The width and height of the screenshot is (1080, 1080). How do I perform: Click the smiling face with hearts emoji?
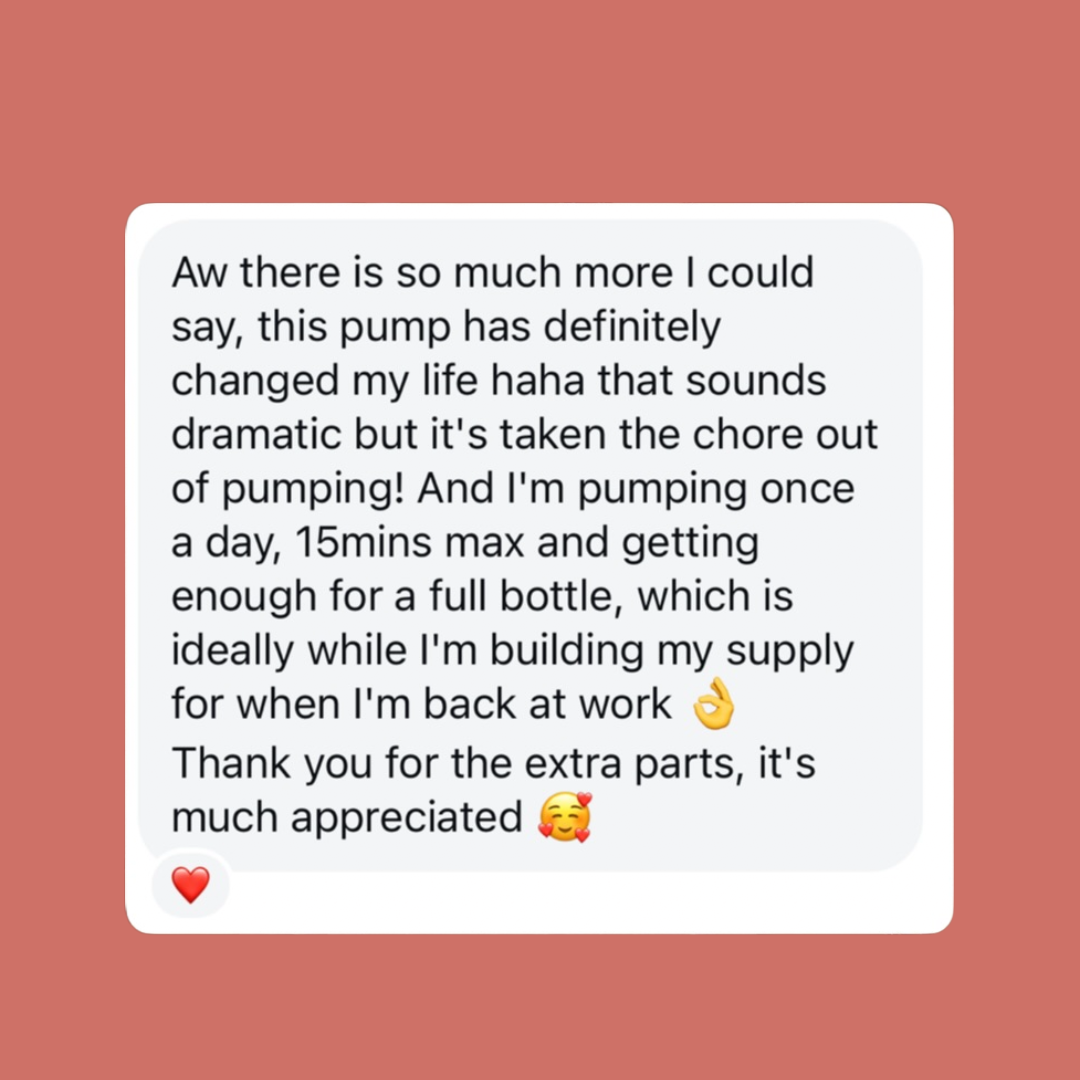pyautogui.click(x=565, y=817)
